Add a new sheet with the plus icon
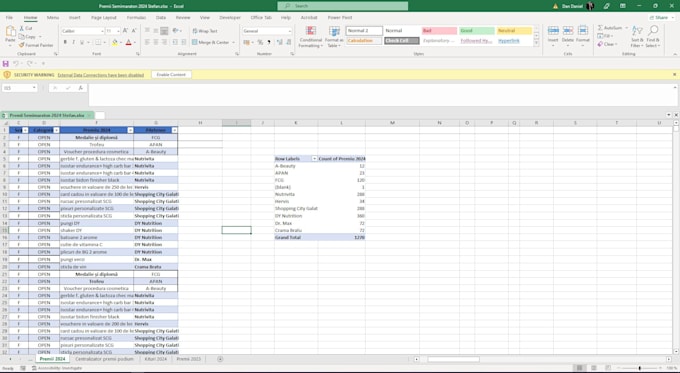 220,359
